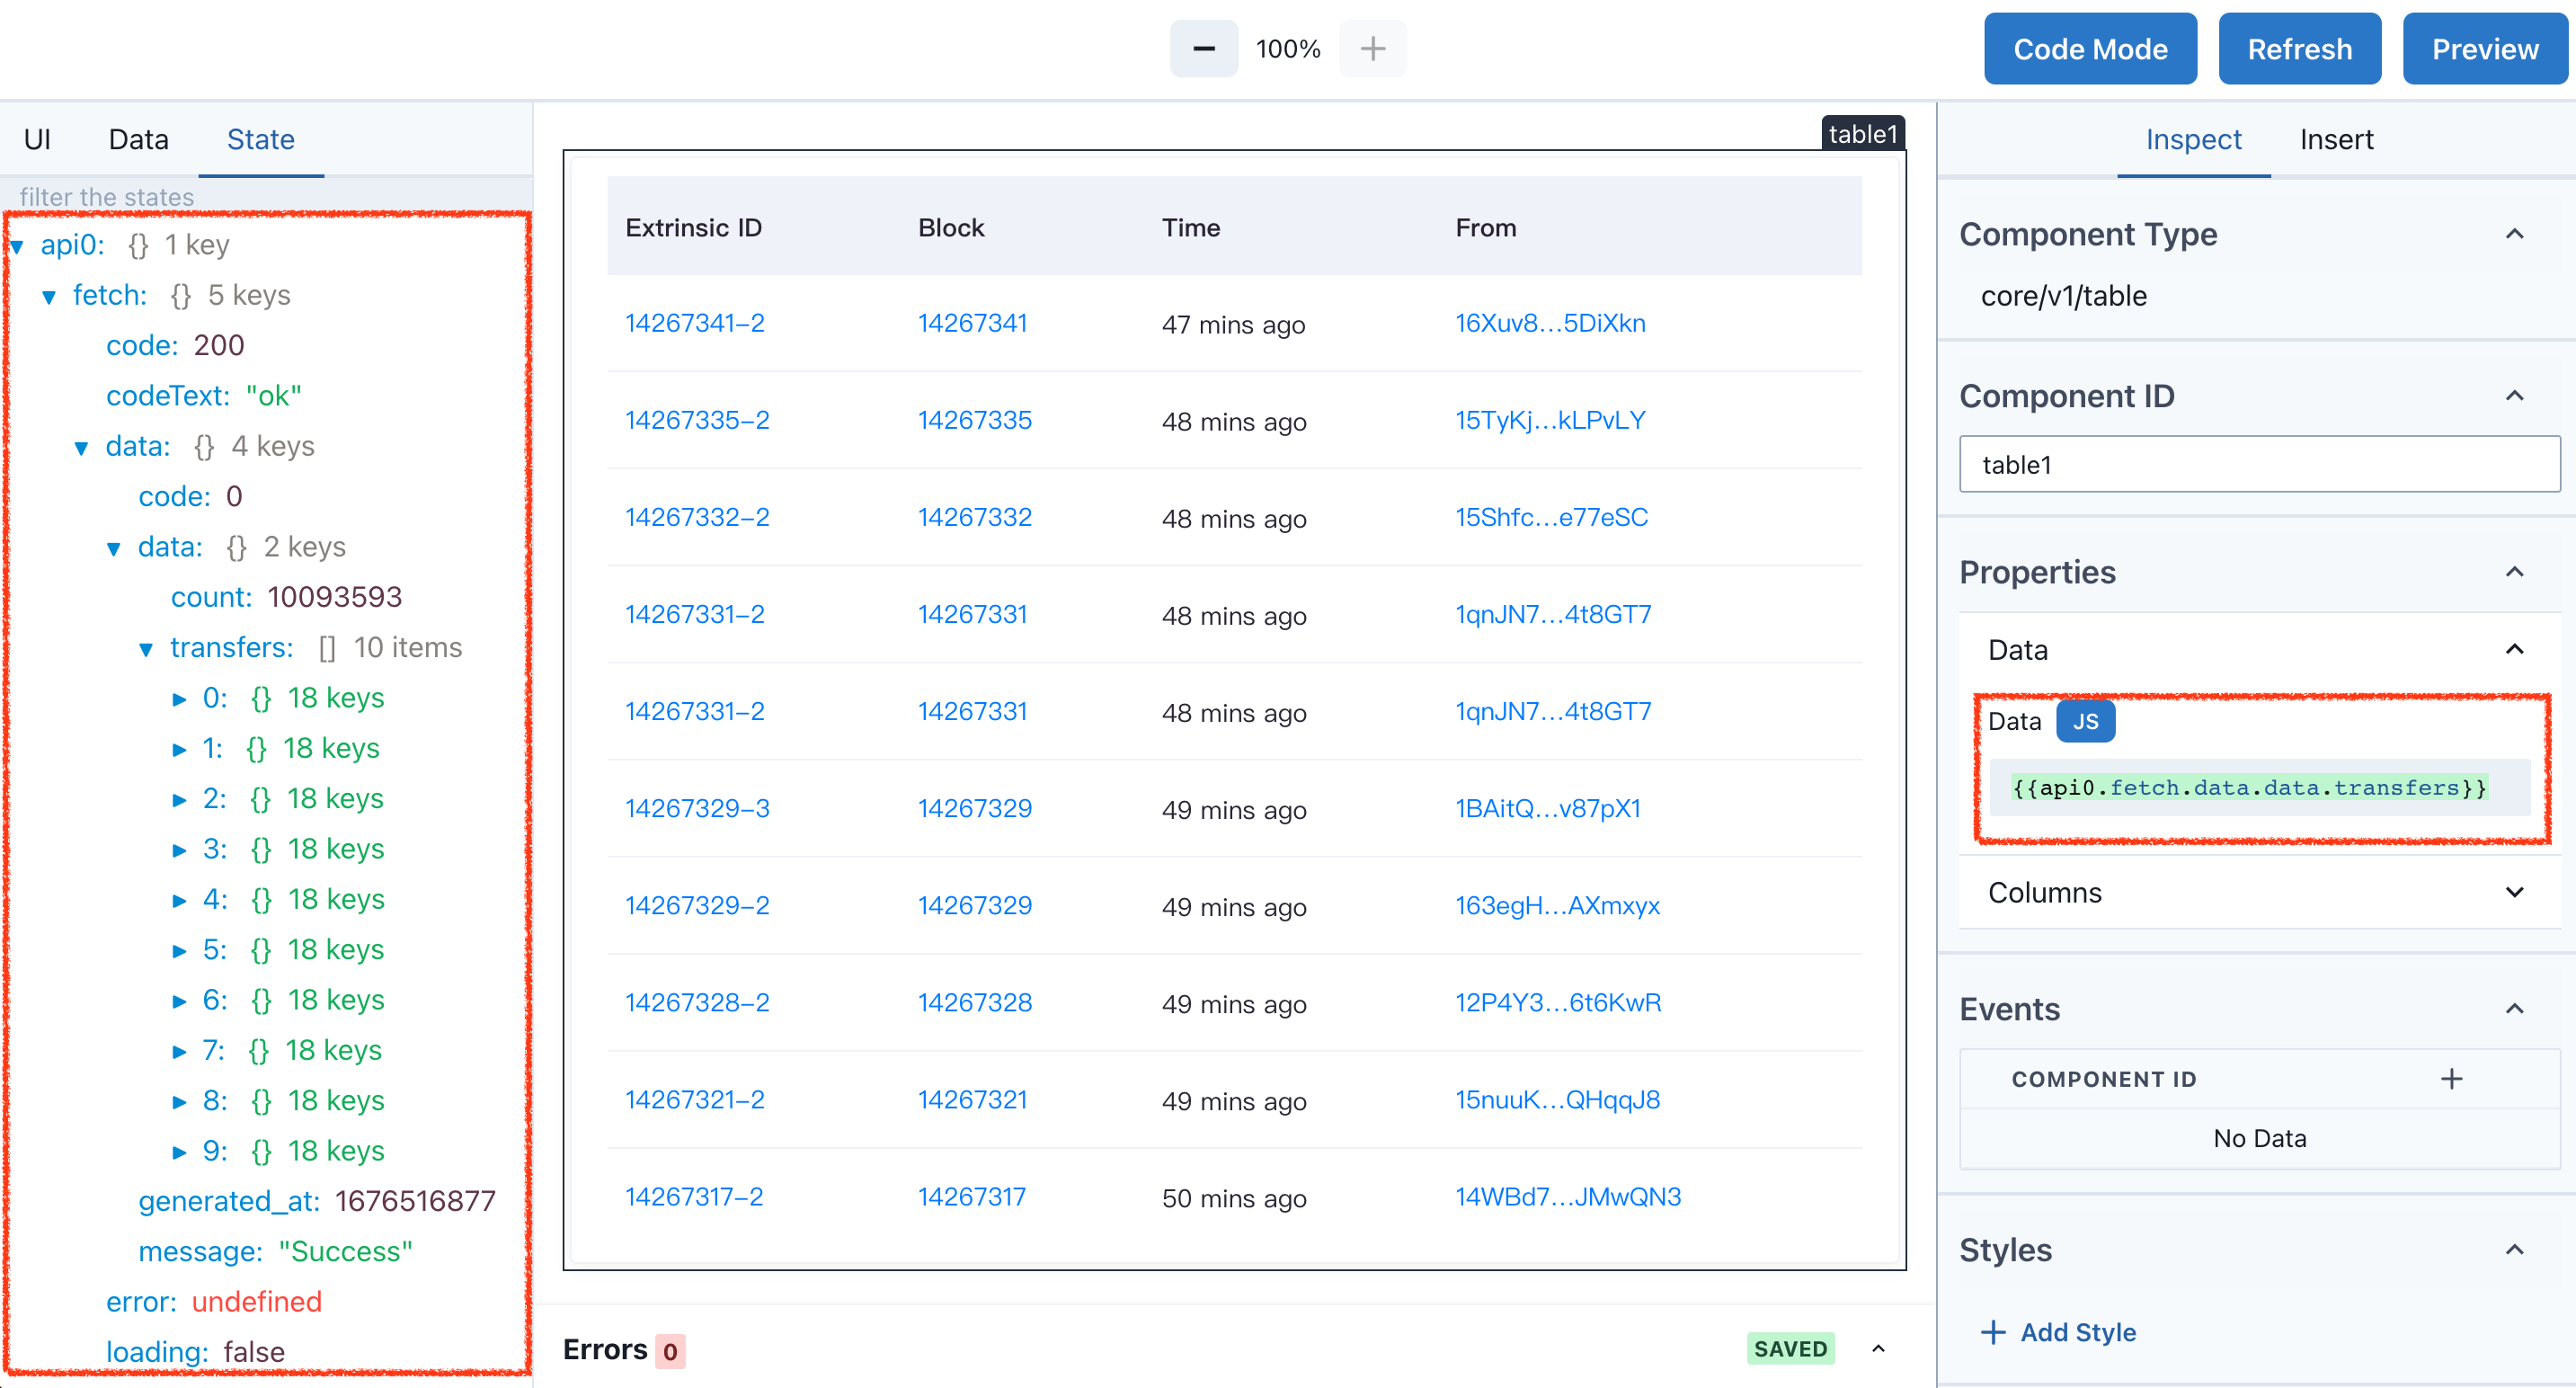This screenshot has width=2576, height=1388.
Task: Edit the Data expression code field
Action: tap(2259, 788)
